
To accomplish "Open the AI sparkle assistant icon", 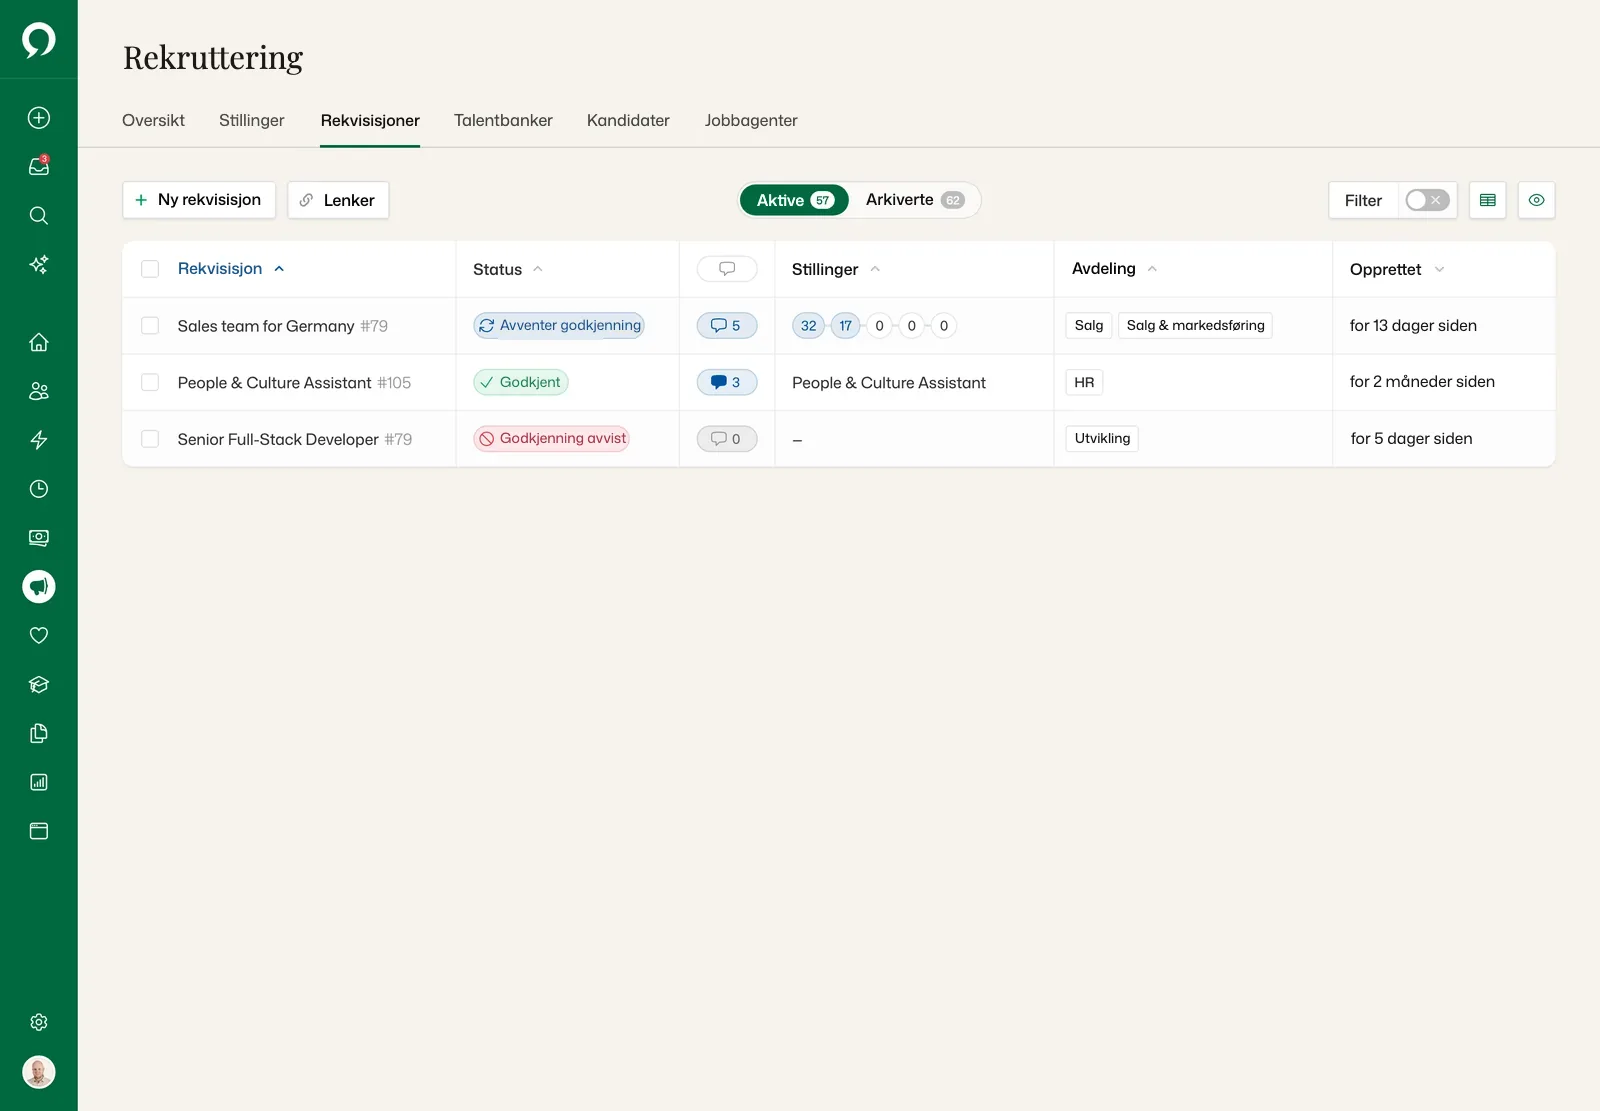I will point(39,264).
